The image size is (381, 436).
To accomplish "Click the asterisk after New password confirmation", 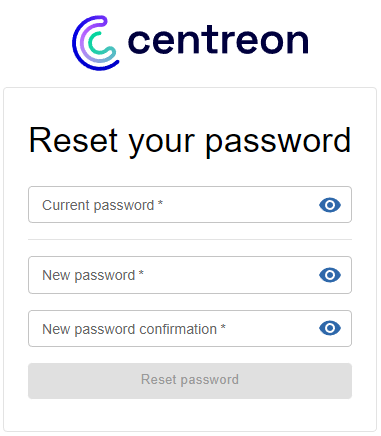I will pyautogui.click(x=223, y=326).
